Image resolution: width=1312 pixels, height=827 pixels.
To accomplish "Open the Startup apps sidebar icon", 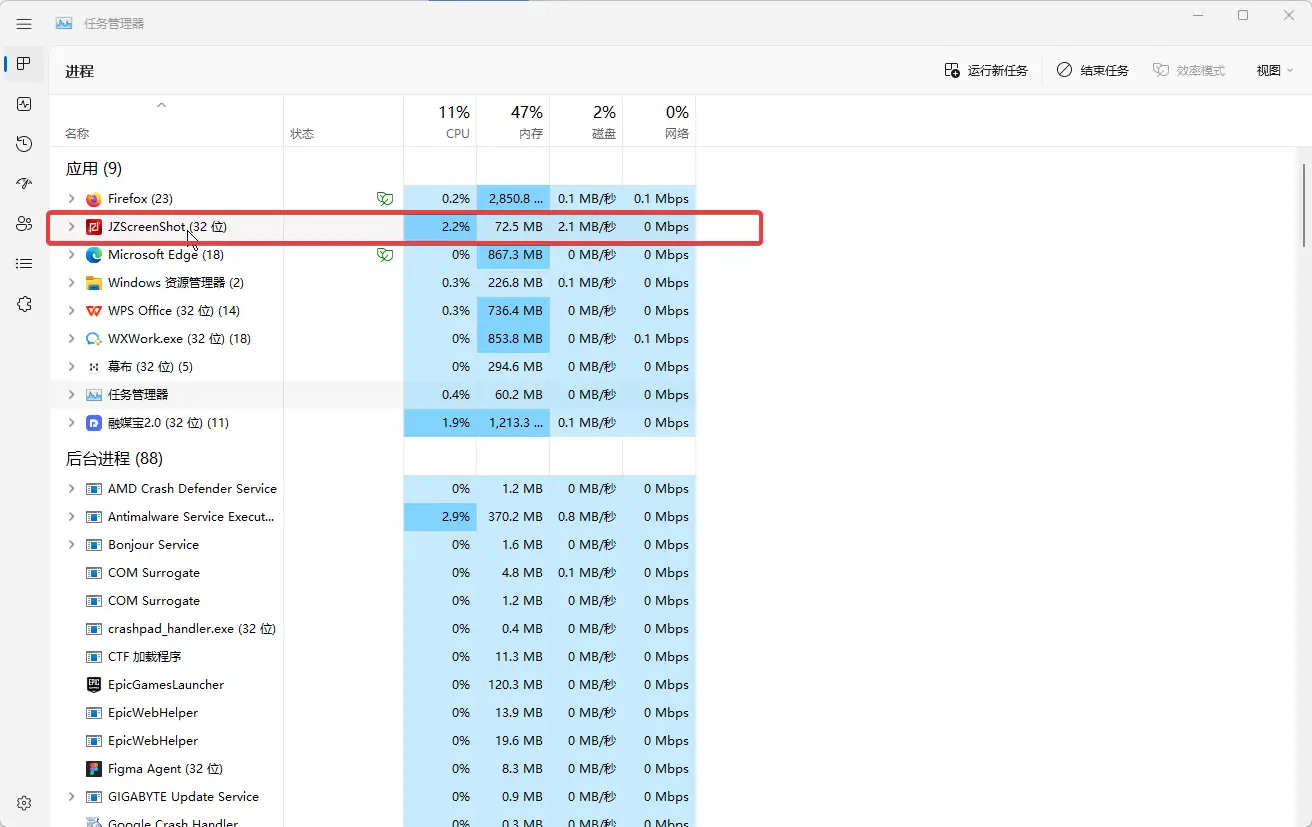I will click(24, 184).
